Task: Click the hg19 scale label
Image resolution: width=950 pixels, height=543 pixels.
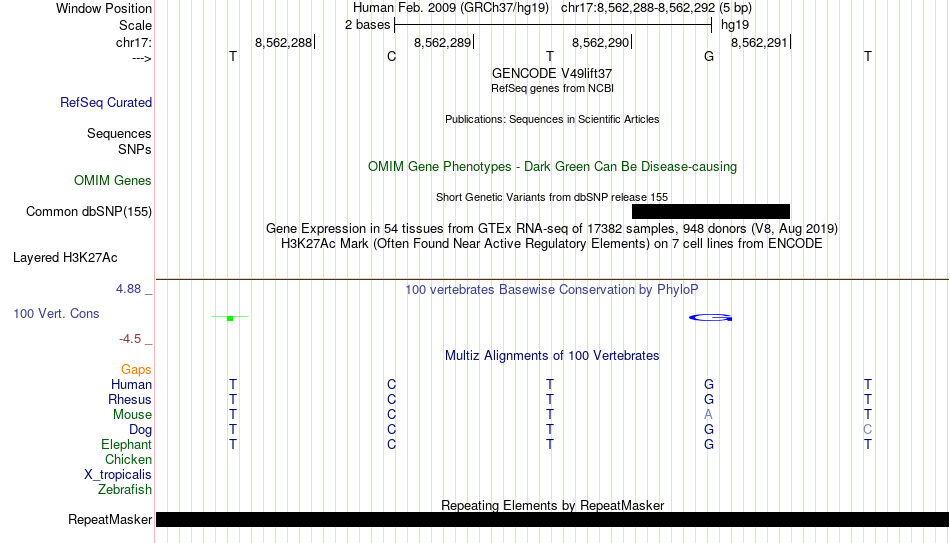Action: pyautogui.click(x=735, y=25)
